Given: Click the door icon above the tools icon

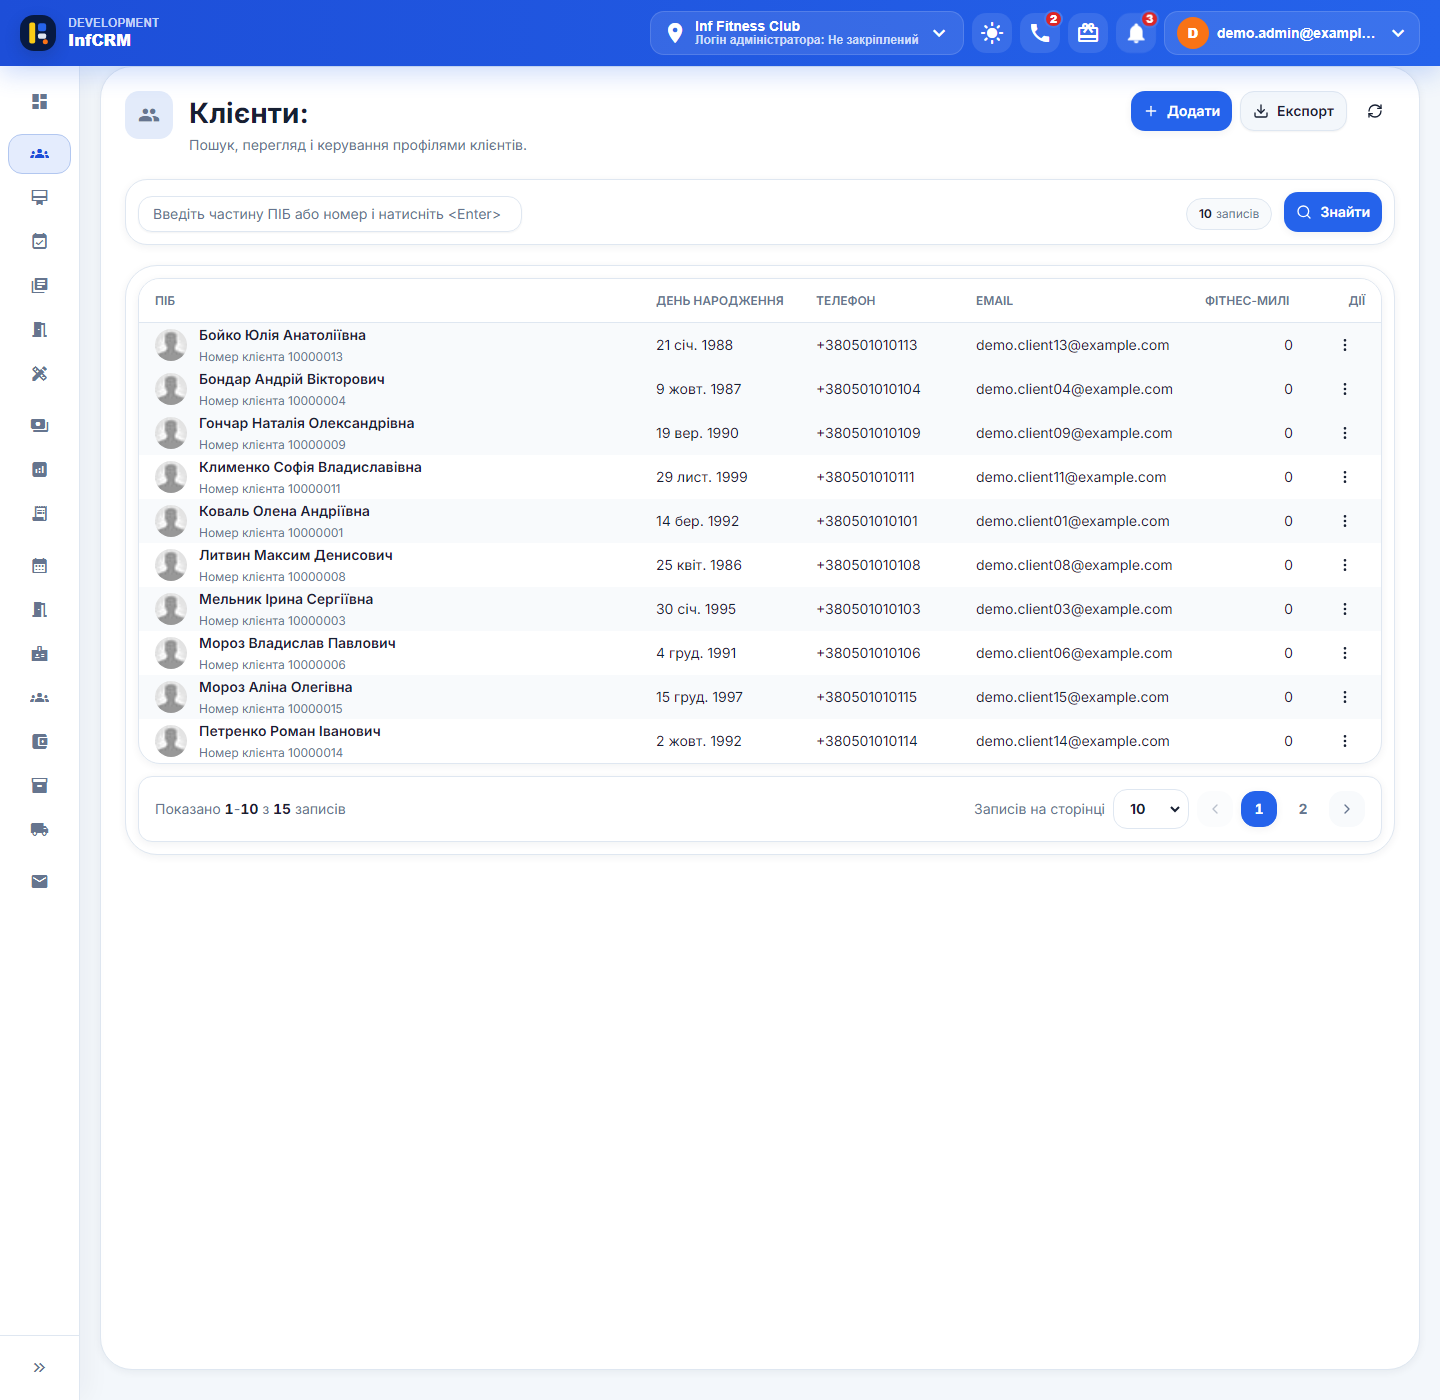Looking at the screenshot, I should click(39, 330).
